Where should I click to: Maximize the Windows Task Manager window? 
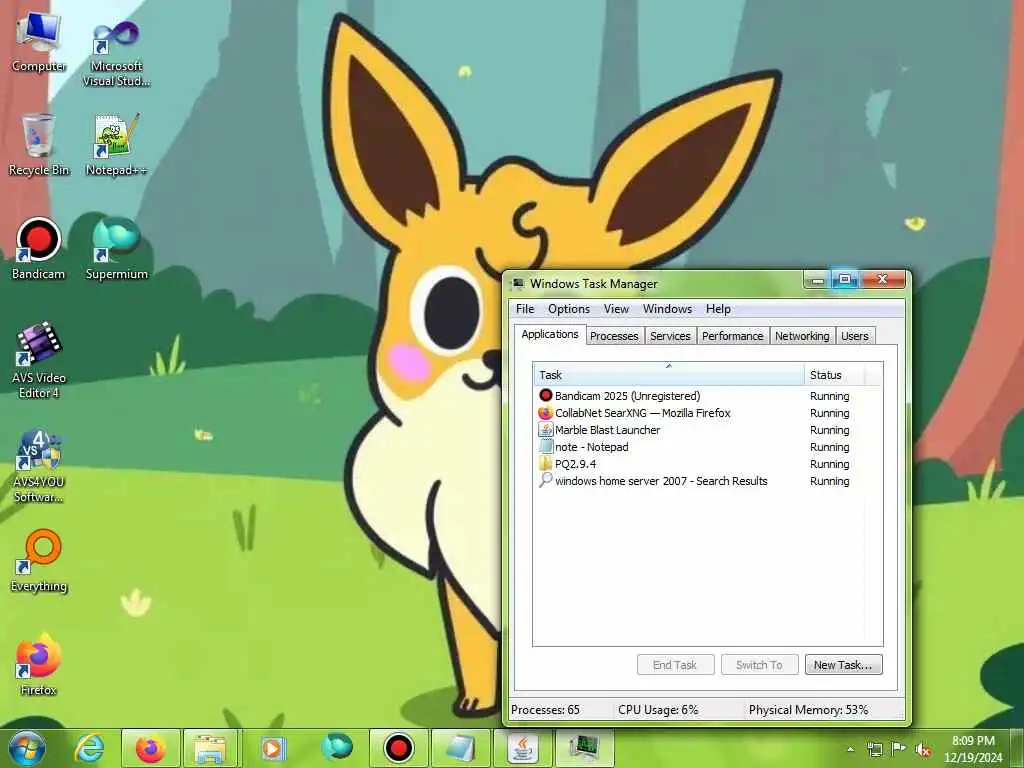[x=844, y=280]
